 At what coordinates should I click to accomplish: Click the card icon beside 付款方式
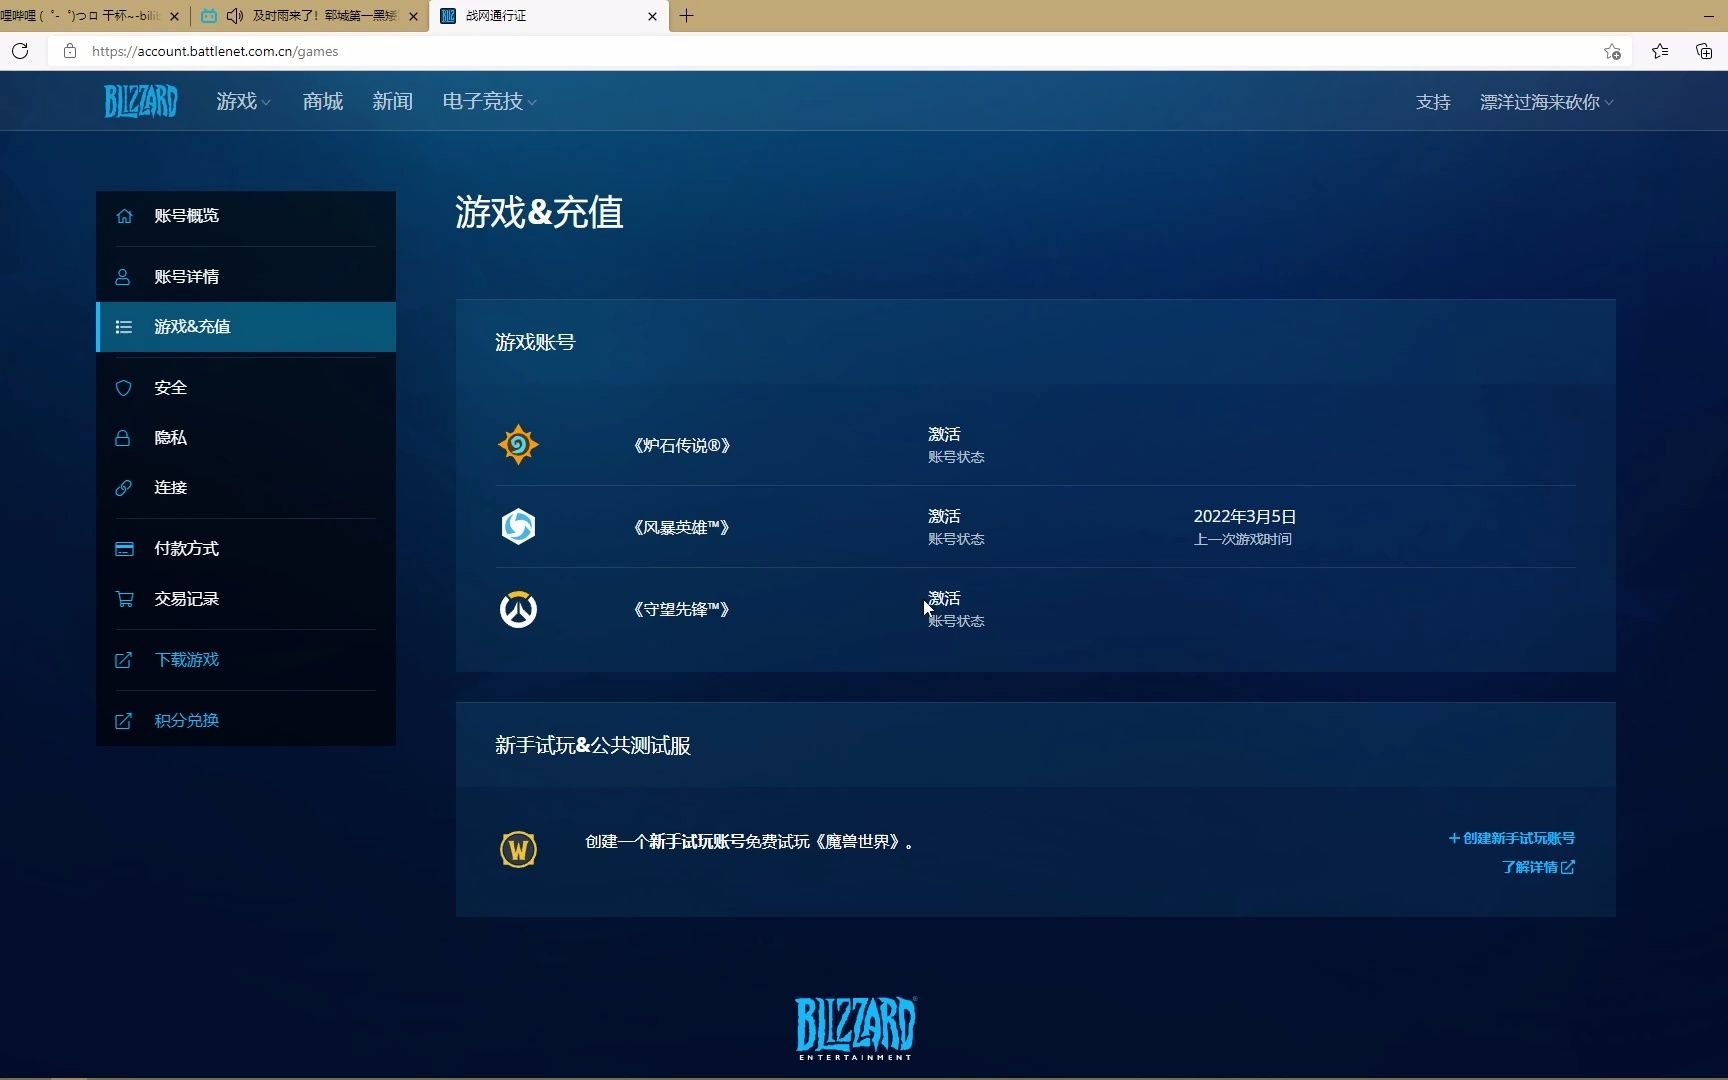pyautogui.click(x=124, y=549)
